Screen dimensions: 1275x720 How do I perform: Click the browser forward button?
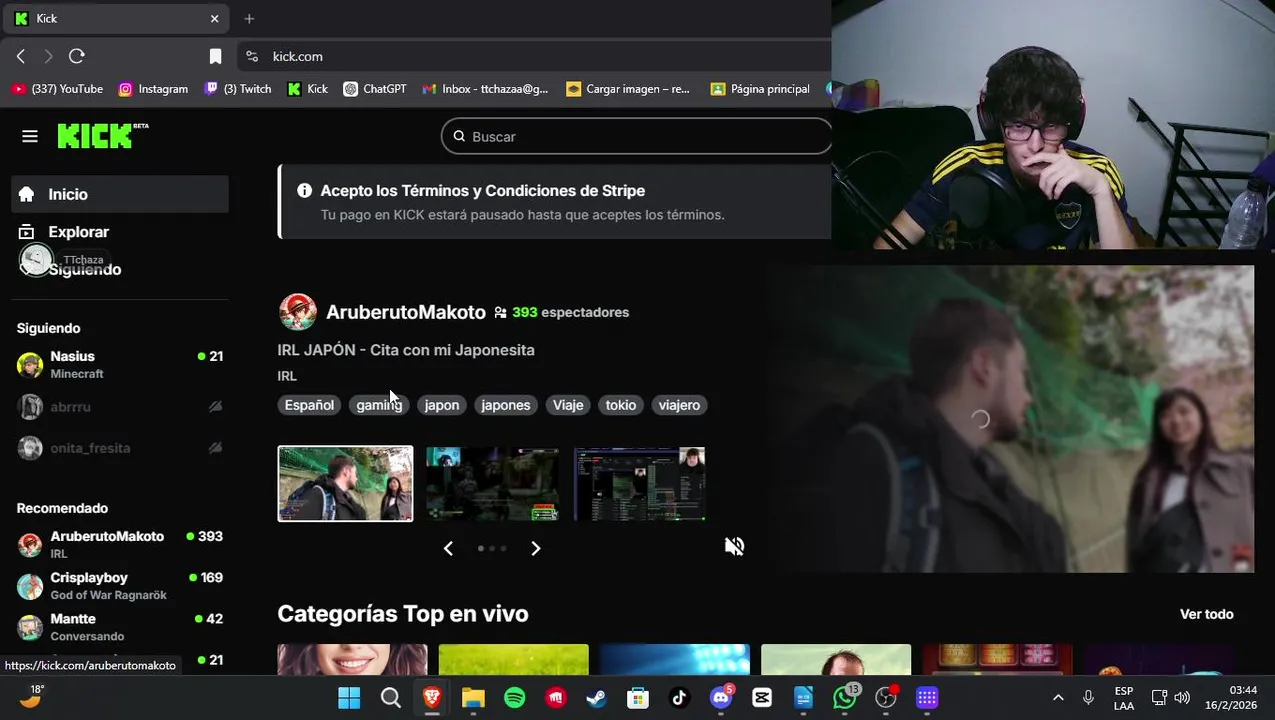tap(48, 56)
